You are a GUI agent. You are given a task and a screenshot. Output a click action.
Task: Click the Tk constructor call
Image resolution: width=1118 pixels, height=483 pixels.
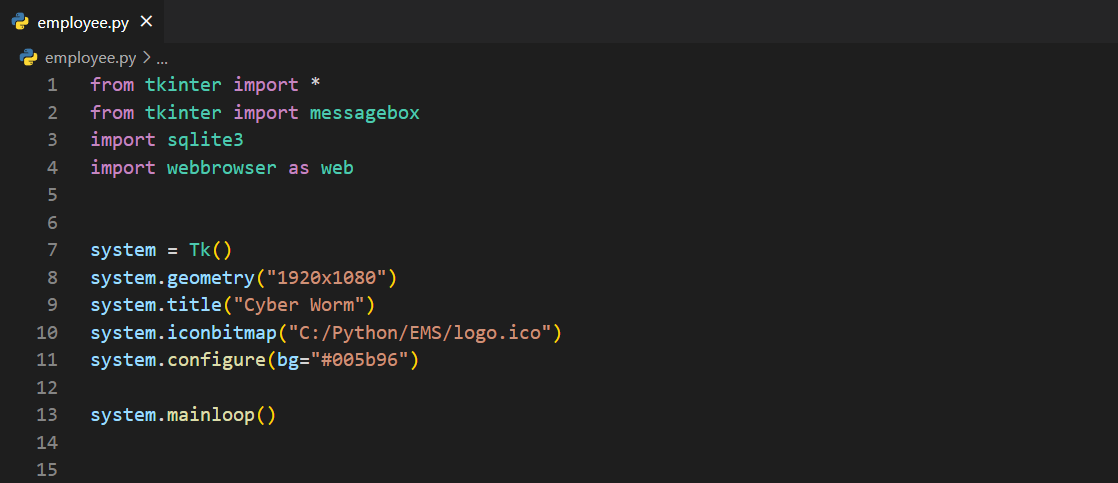[199, 249]
